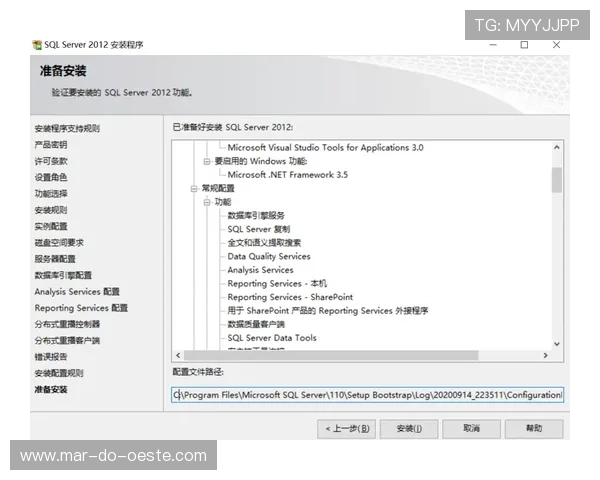Image resolution: width=600 pixels, height=480 pixels.
Task: Select the 分布式重播客户端 step
Action: click(x=67, y=341)
